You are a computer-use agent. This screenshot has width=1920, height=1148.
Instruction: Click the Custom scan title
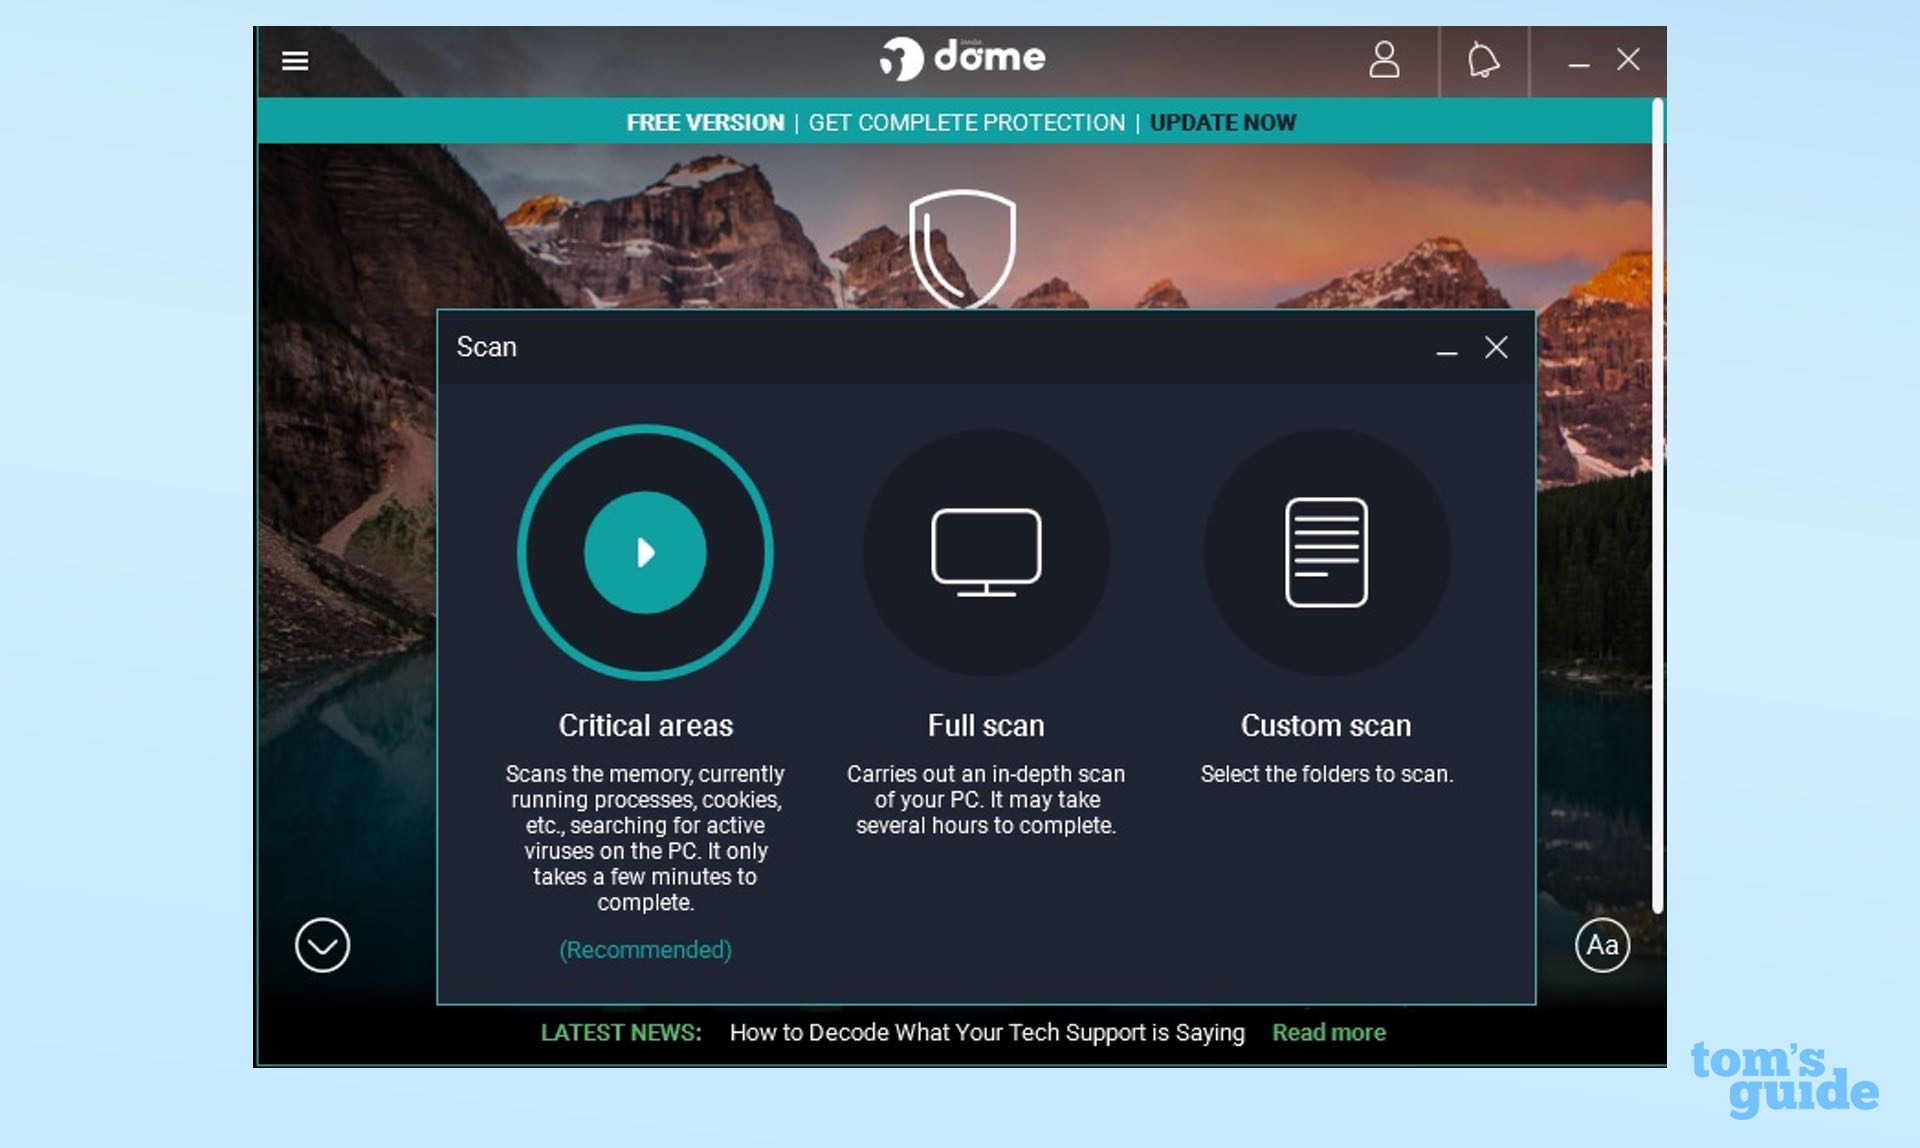click(x=1326, y=725)
